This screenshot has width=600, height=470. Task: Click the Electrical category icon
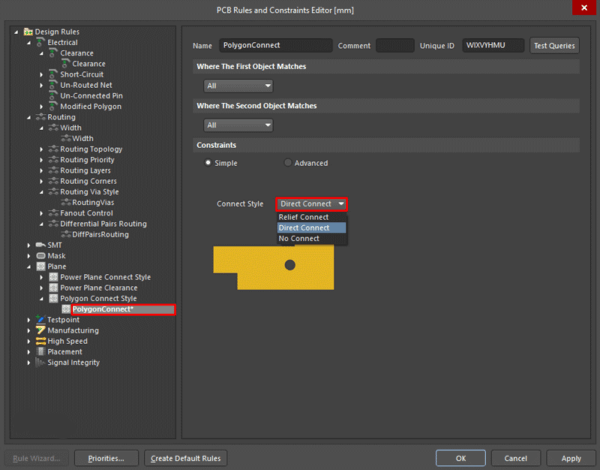coord(41,42)
